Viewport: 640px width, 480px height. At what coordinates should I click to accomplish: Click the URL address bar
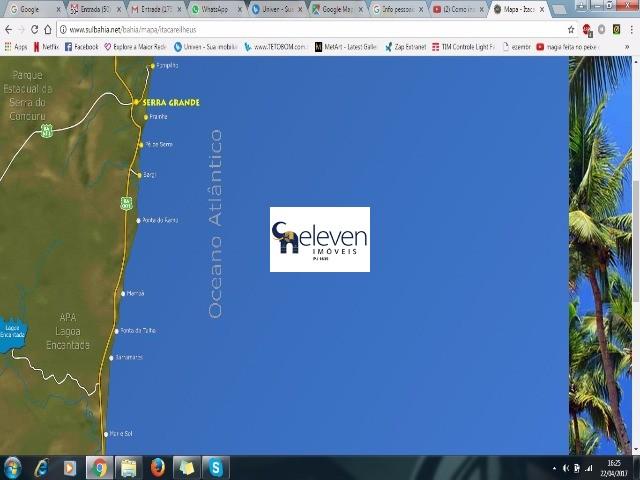tap(300, 30)
